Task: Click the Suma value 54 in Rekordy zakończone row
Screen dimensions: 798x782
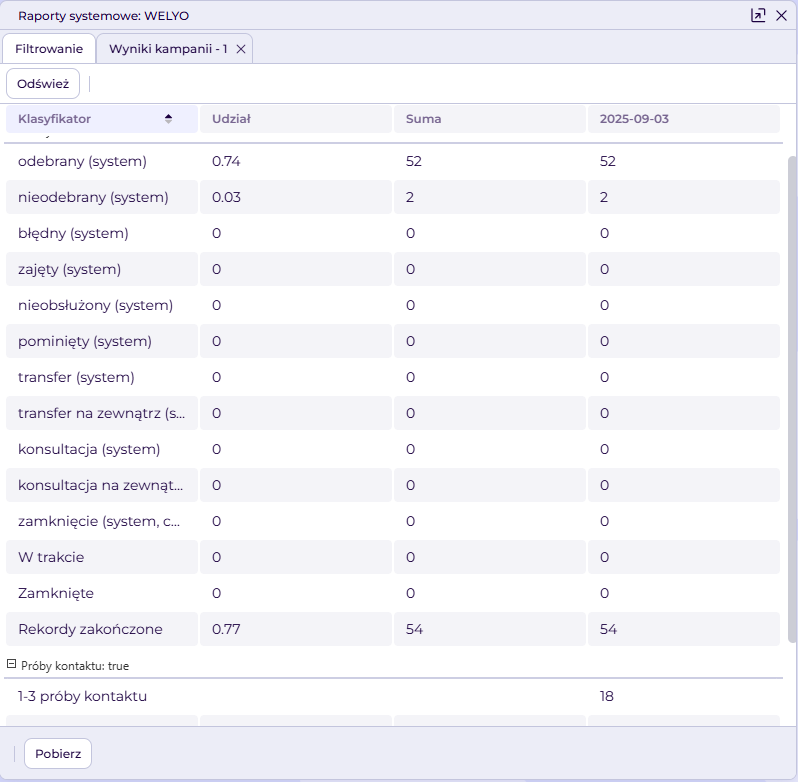Action: (x=414, y=629)
